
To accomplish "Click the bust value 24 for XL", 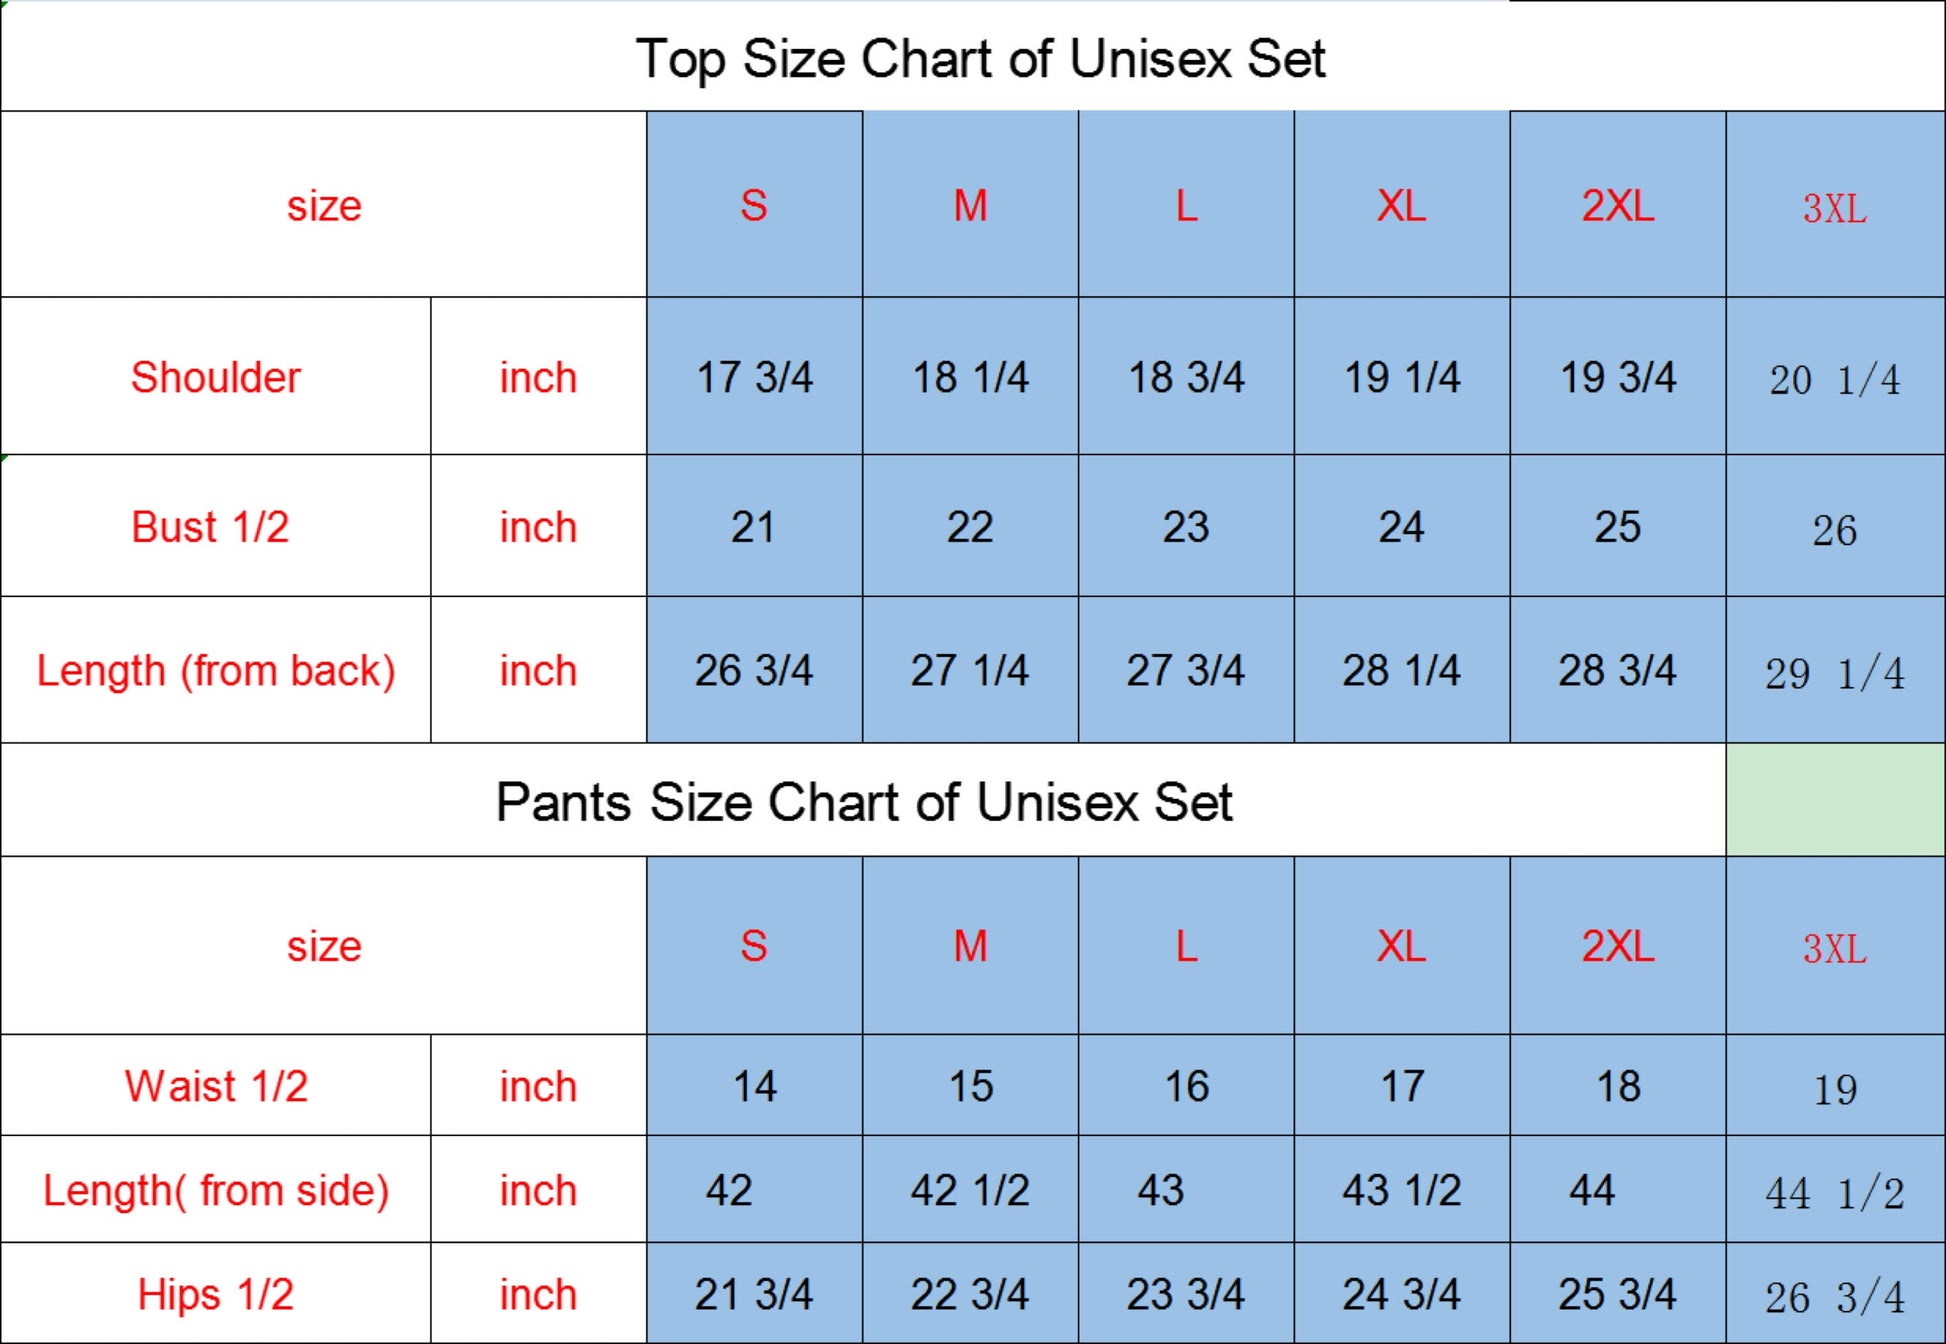I will (x=1401, y=527).
